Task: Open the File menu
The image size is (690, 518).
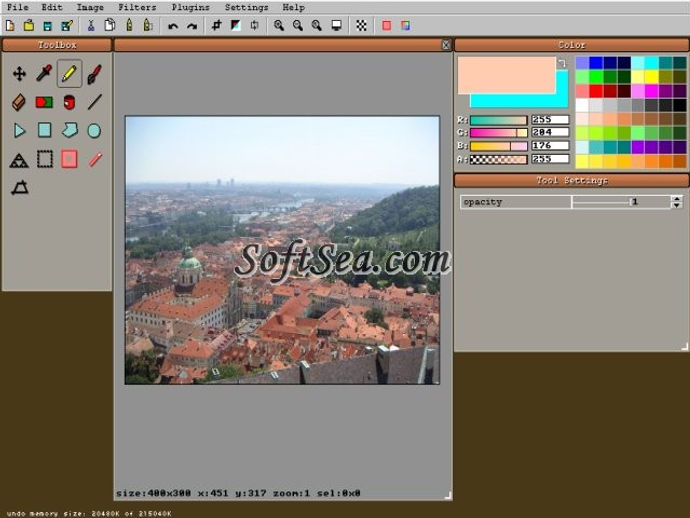Action: click(18, 7)
